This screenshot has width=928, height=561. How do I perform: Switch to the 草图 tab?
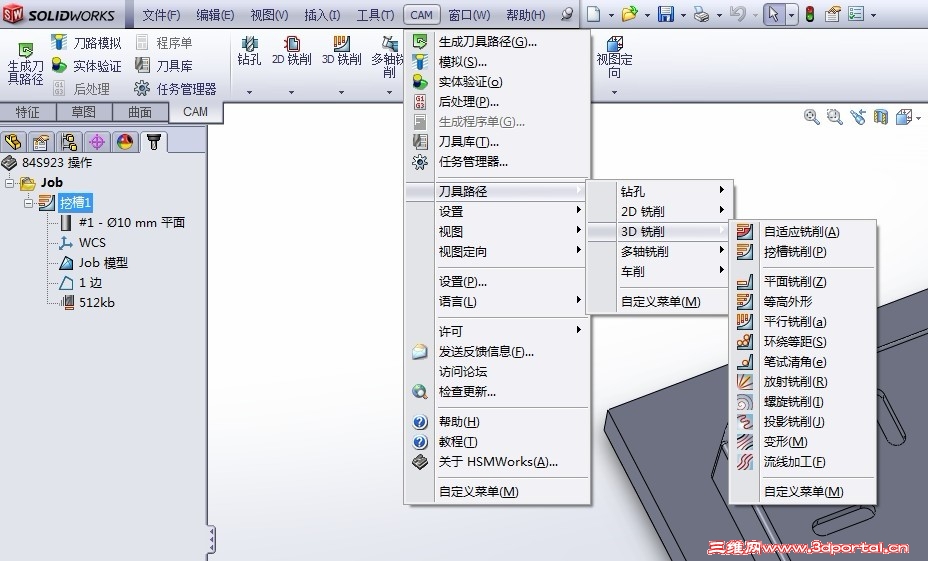coord(83,112)
